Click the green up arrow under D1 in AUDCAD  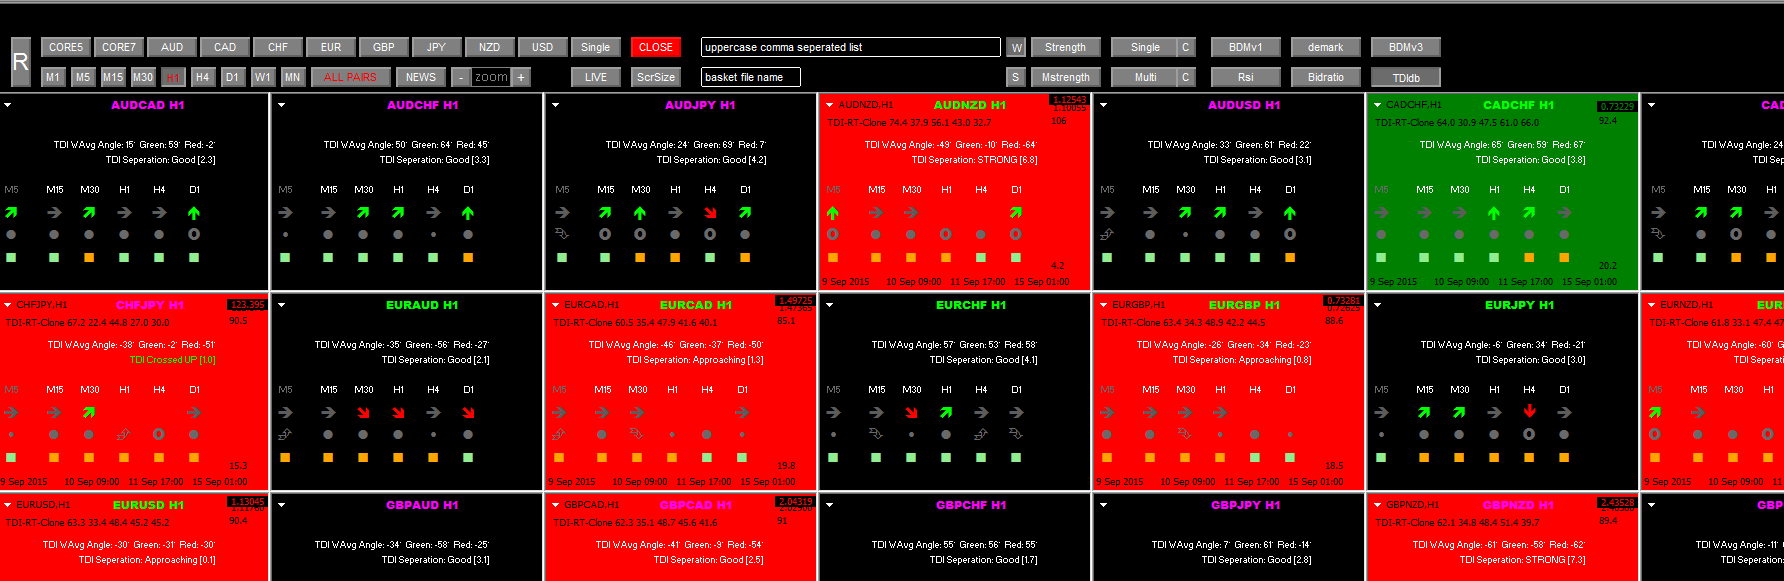194,213
